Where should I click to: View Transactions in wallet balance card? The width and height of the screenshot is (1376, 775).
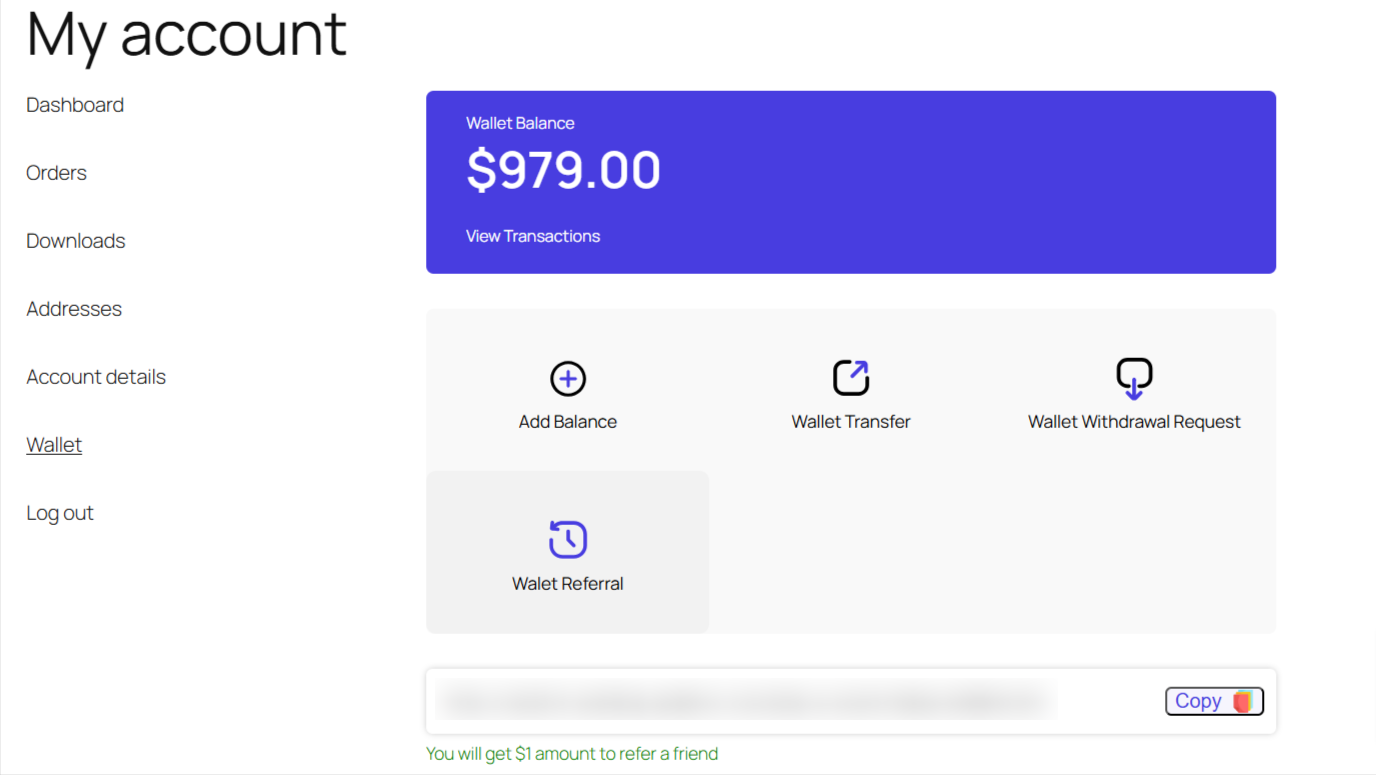coord(533,236)
